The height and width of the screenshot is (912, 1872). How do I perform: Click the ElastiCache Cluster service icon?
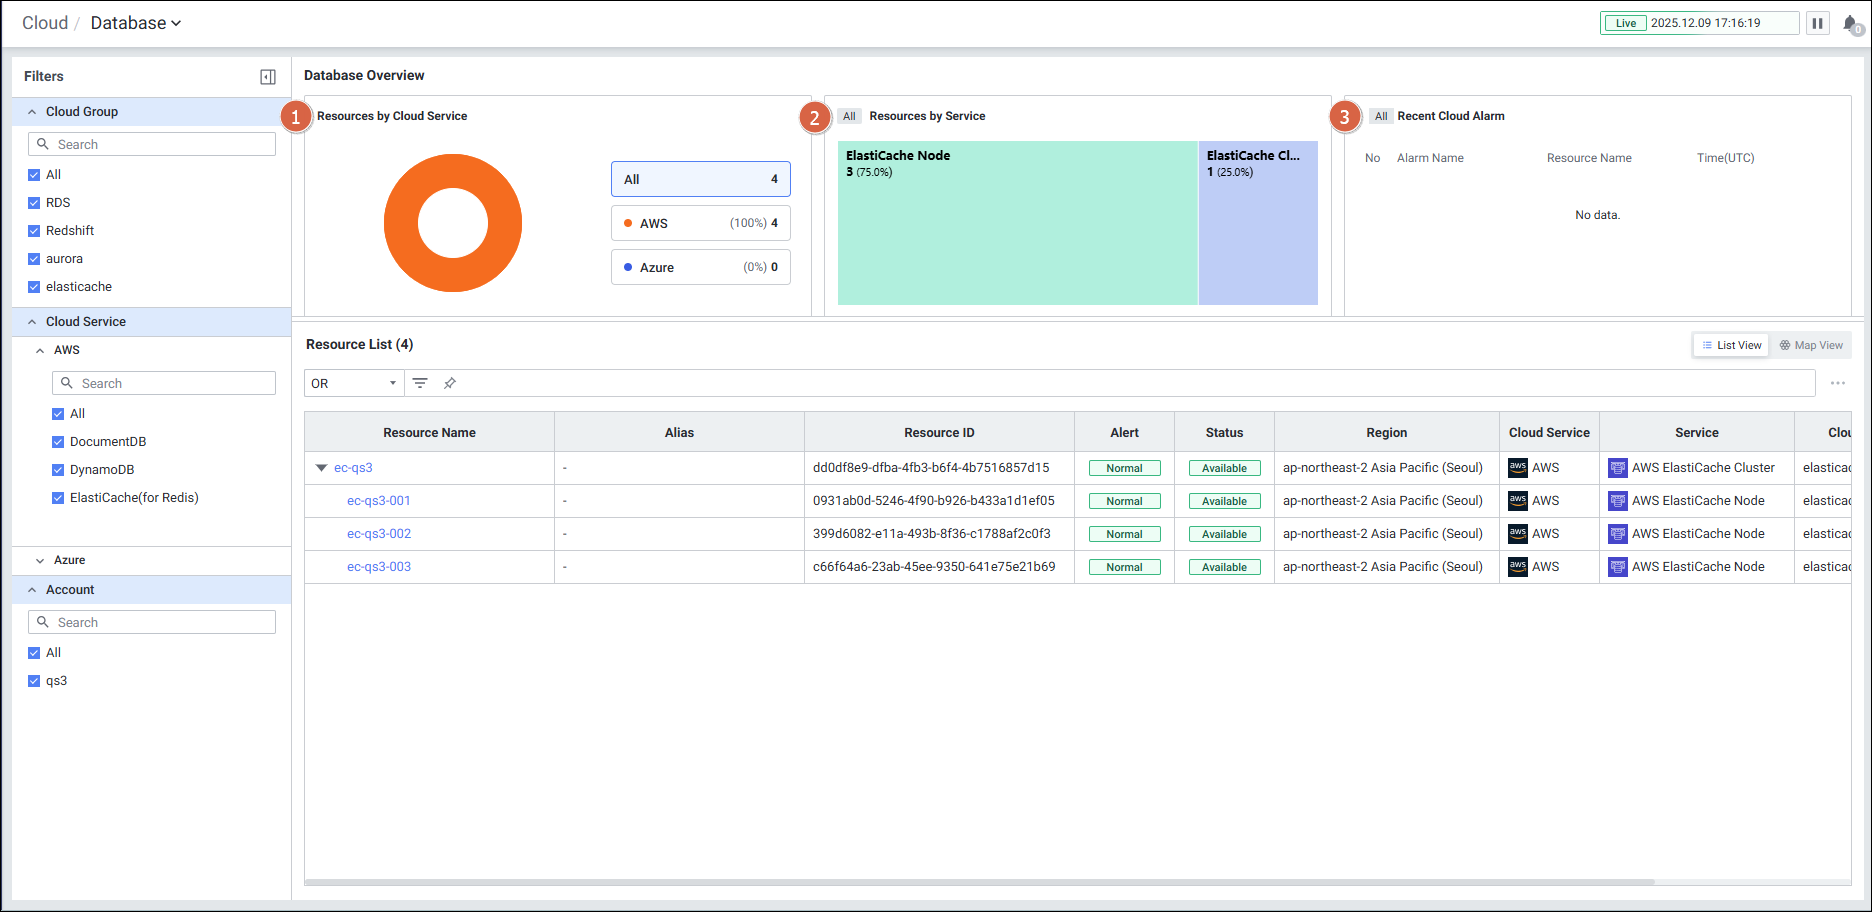(1617, 468)
